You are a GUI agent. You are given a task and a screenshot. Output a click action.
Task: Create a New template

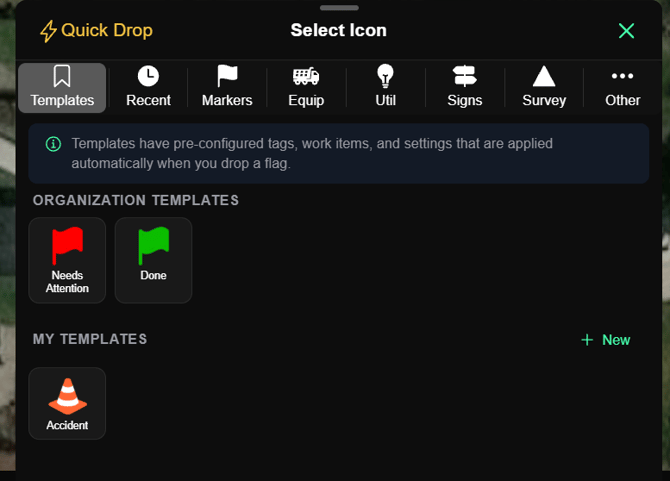pyautogui.click(x=605, y=340)
